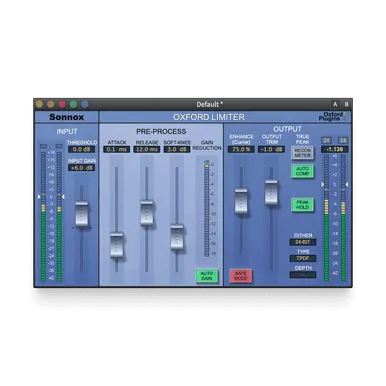386x386 pixels.
Task: Click the Gain Reduction meter
Action: 207,210
